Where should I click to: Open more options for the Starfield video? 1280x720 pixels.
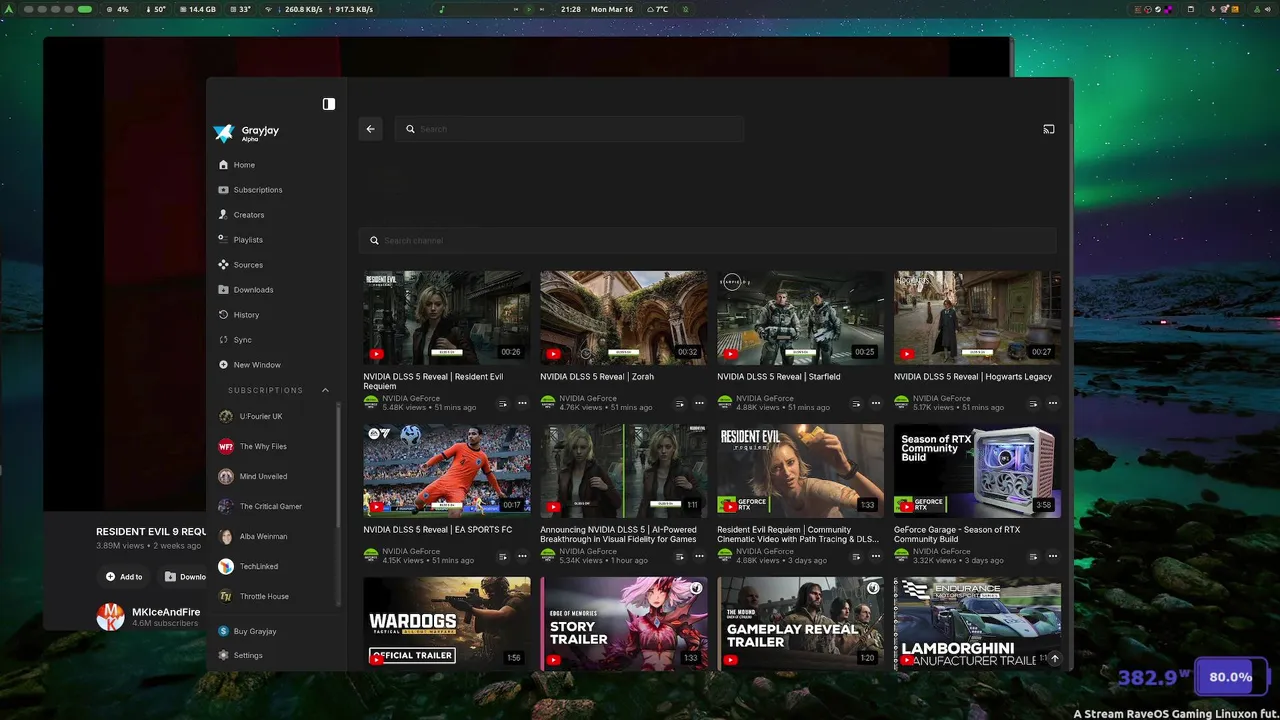tap(876, 403)
